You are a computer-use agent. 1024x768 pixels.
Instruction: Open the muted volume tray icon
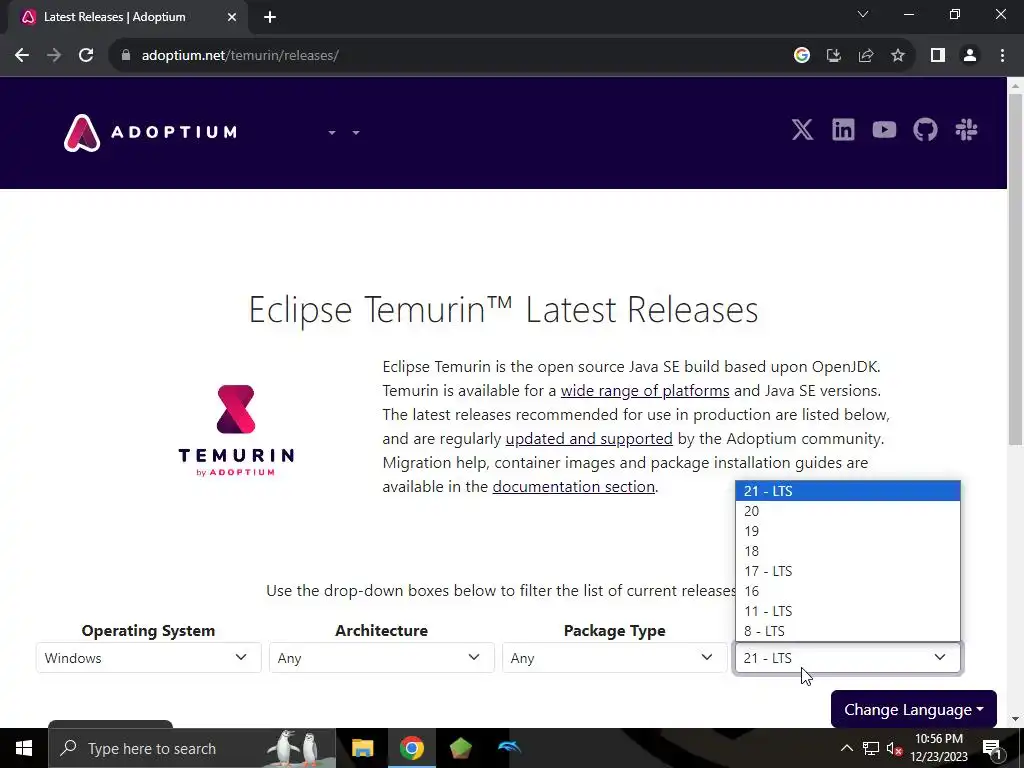pyautogui.click(x=894, y=748)
